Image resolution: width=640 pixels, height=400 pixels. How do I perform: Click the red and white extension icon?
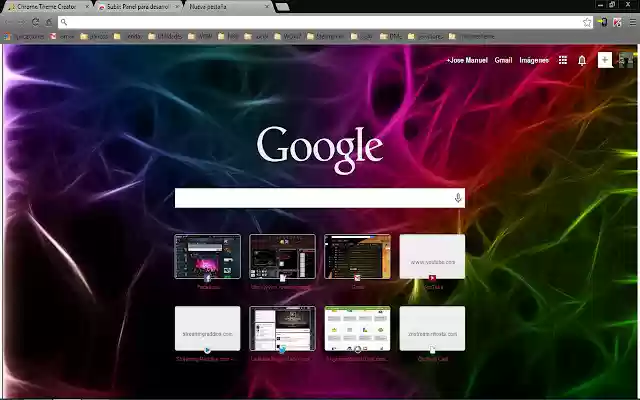pos(617,22)
